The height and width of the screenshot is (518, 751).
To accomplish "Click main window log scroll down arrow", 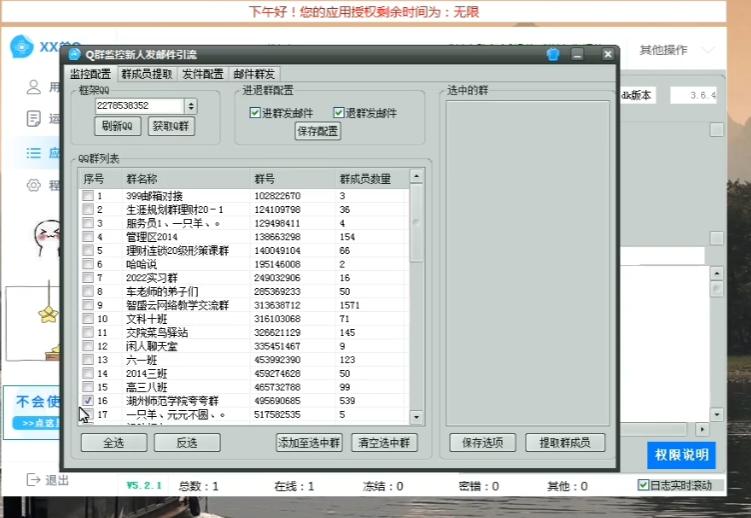I will [717, 414].
